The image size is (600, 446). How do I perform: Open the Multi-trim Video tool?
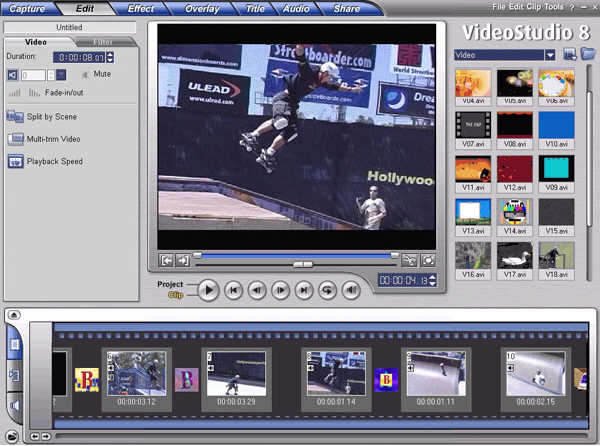(53, 139)
